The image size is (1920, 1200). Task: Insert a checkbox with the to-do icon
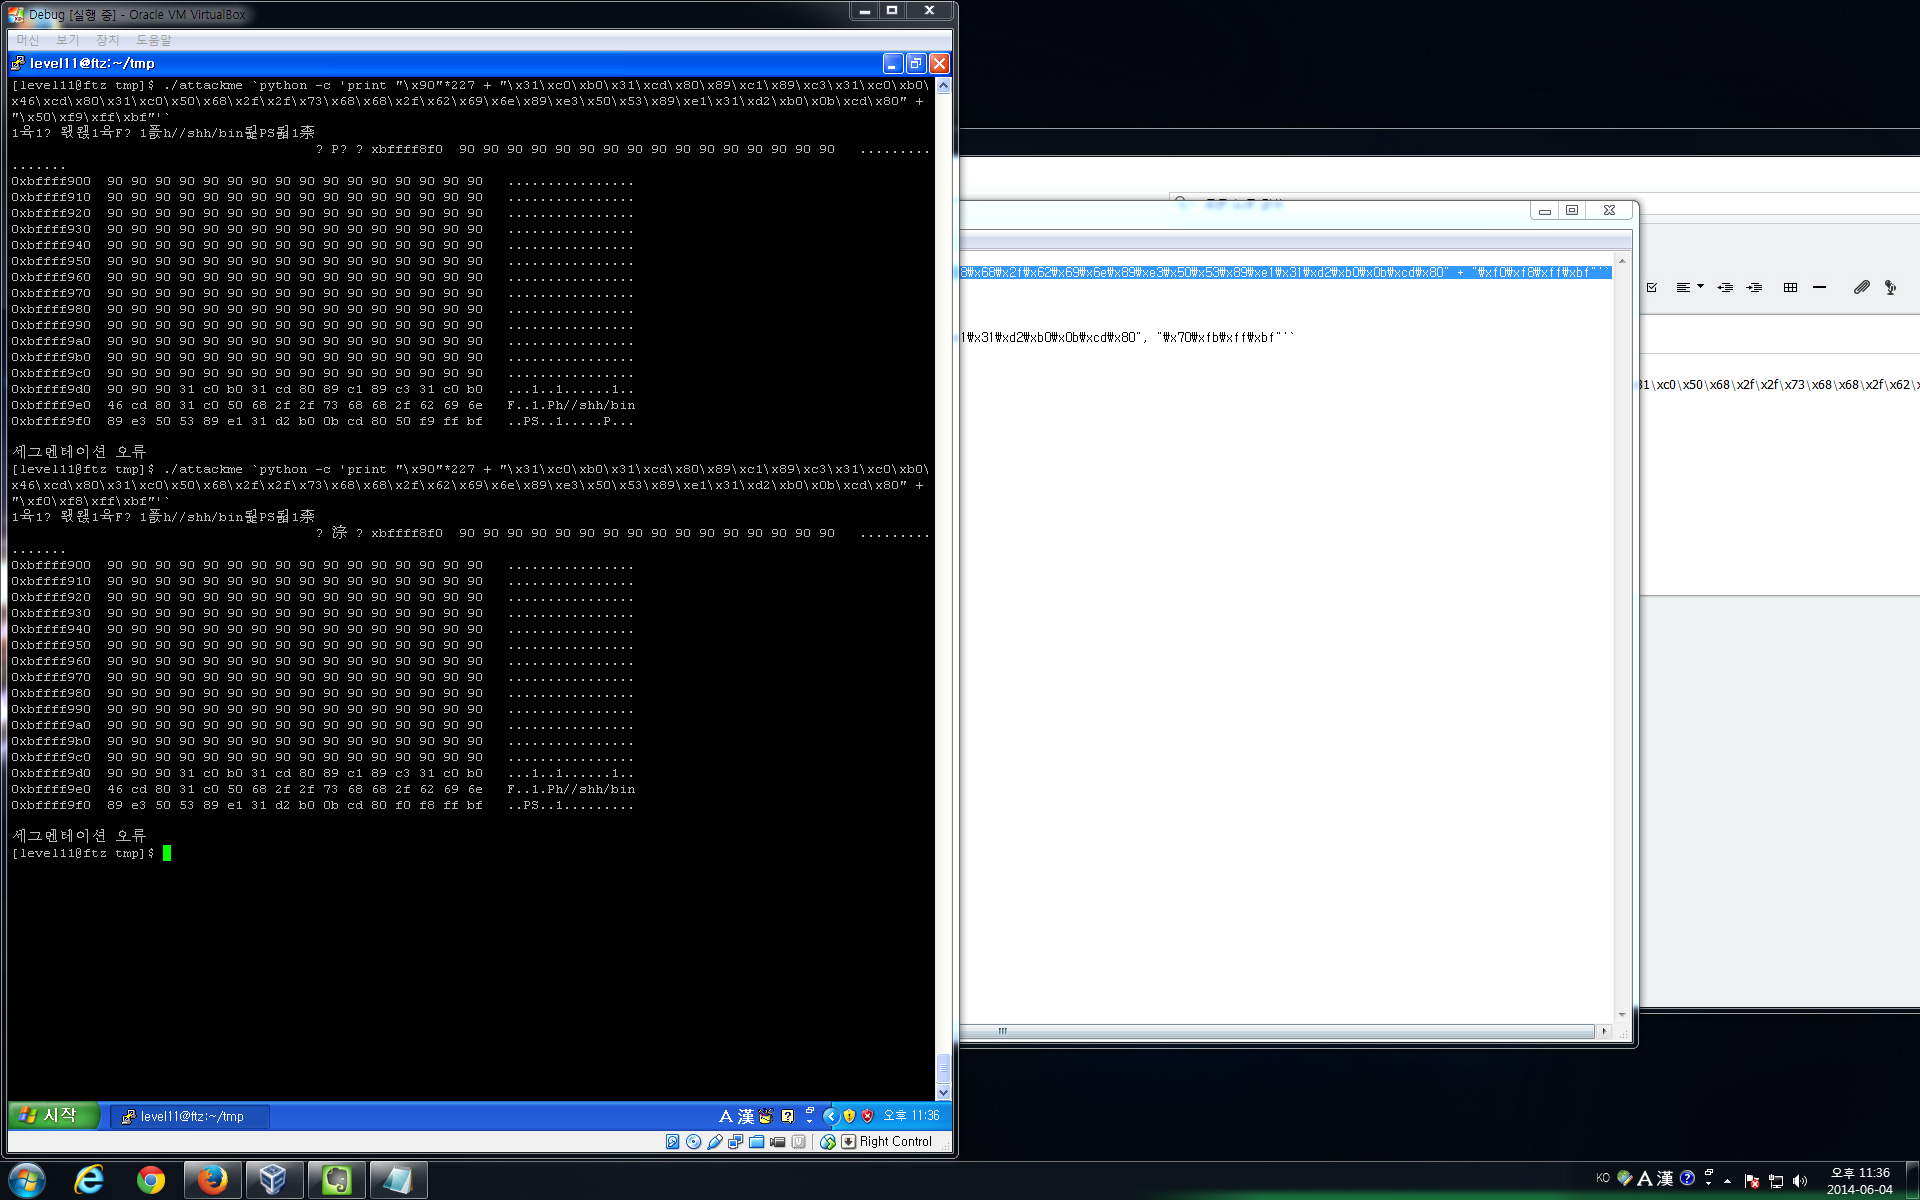1652,287
